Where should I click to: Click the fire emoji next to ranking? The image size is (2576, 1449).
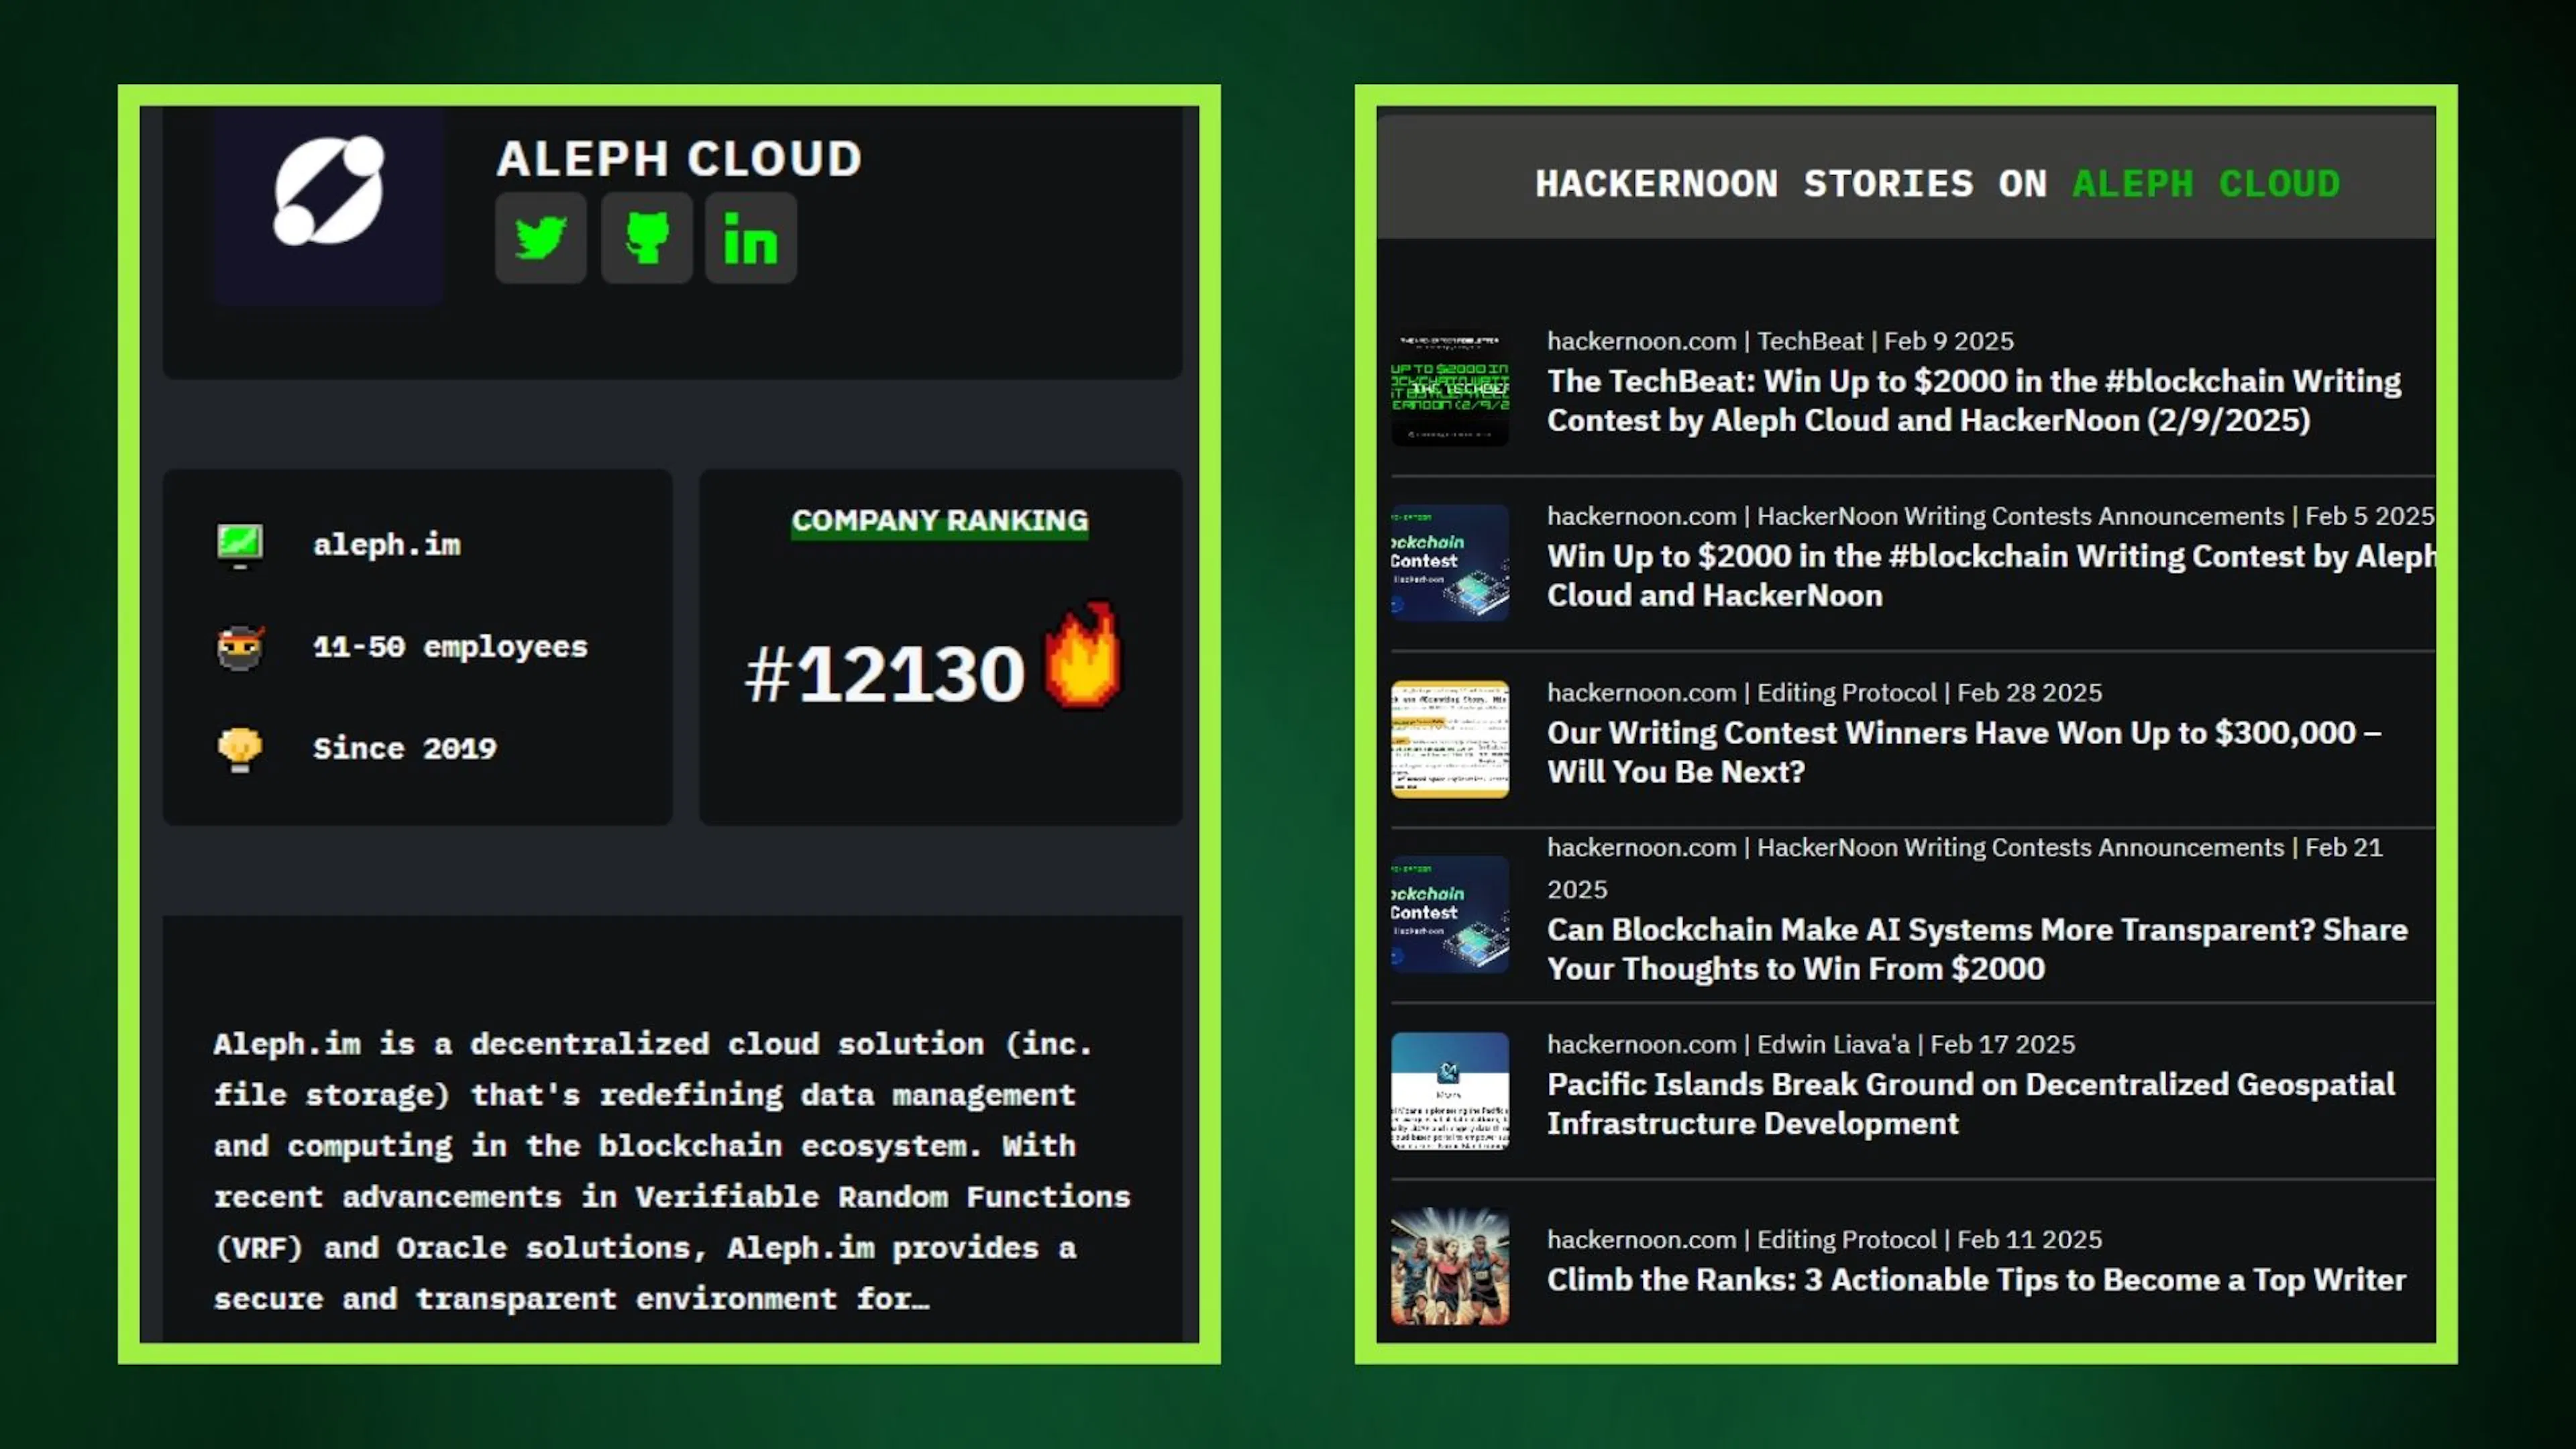click(1083, 655)
